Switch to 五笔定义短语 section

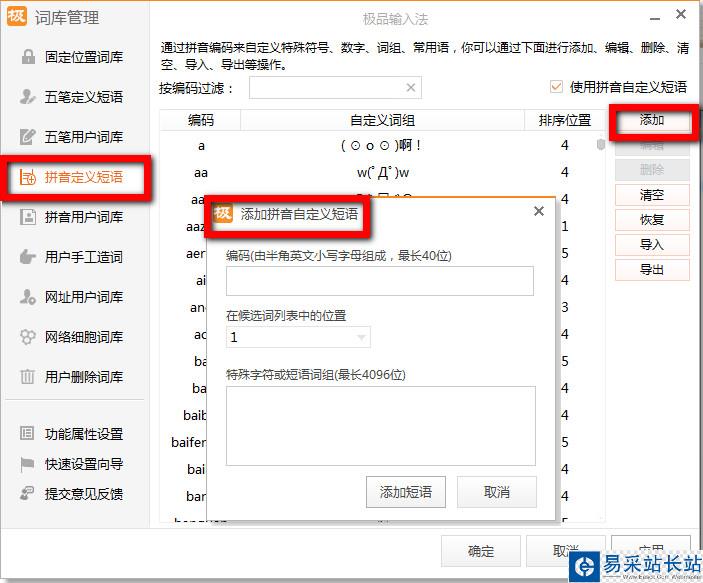click(83, 96)
